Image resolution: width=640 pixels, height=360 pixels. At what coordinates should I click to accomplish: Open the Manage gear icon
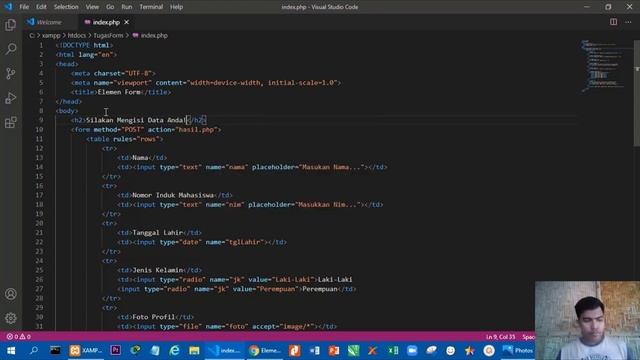click(x=11, y=318)
